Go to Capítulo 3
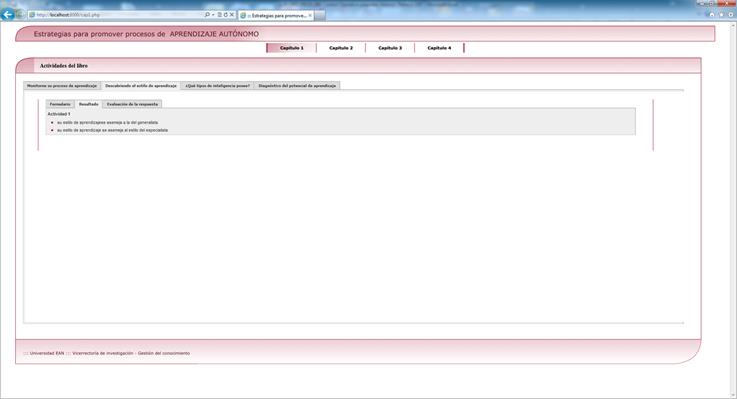 coord(390,48)
